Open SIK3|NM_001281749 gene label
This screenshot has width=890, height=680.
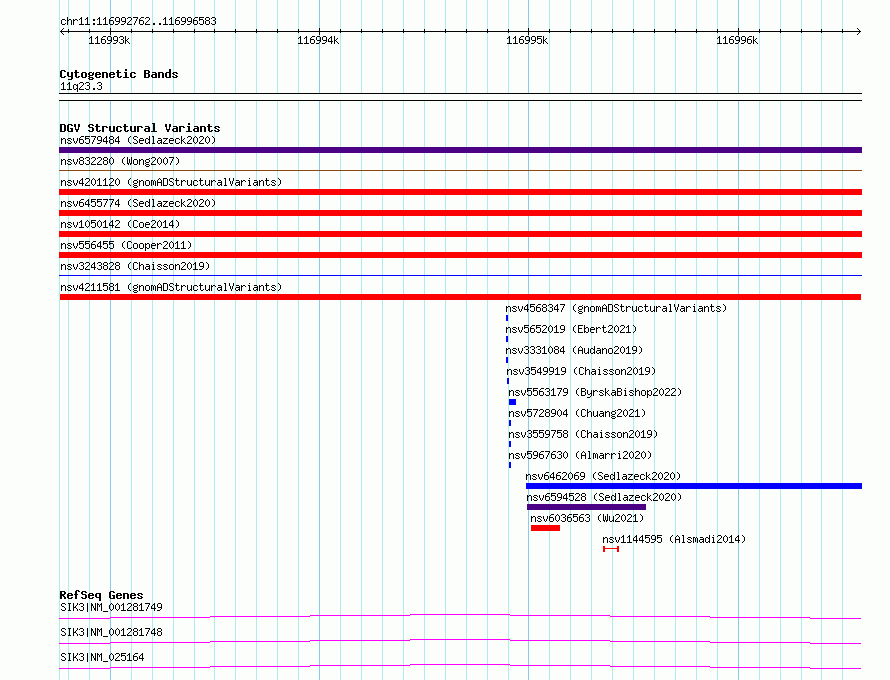point(111,607)
